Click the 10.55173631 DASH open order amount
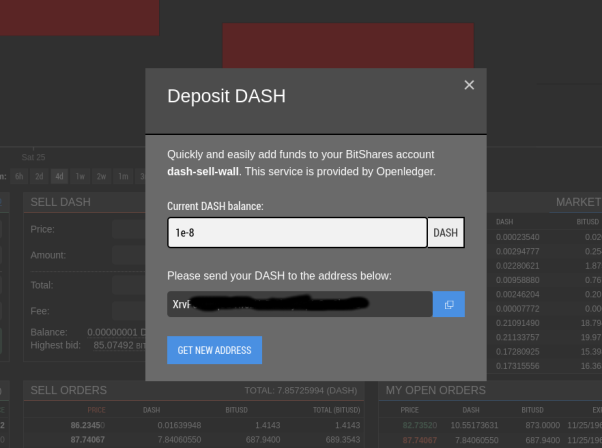Screen dimensions: 602x448 474,425
